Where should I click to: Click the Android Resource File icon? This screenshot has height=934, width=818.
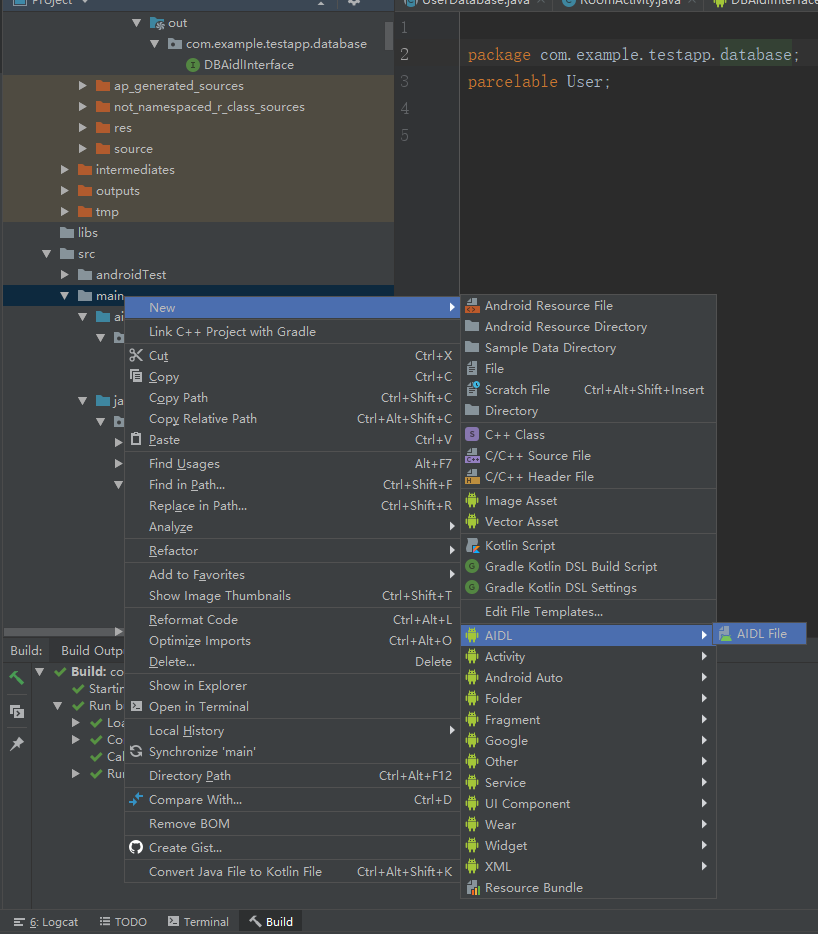[472, 306]
